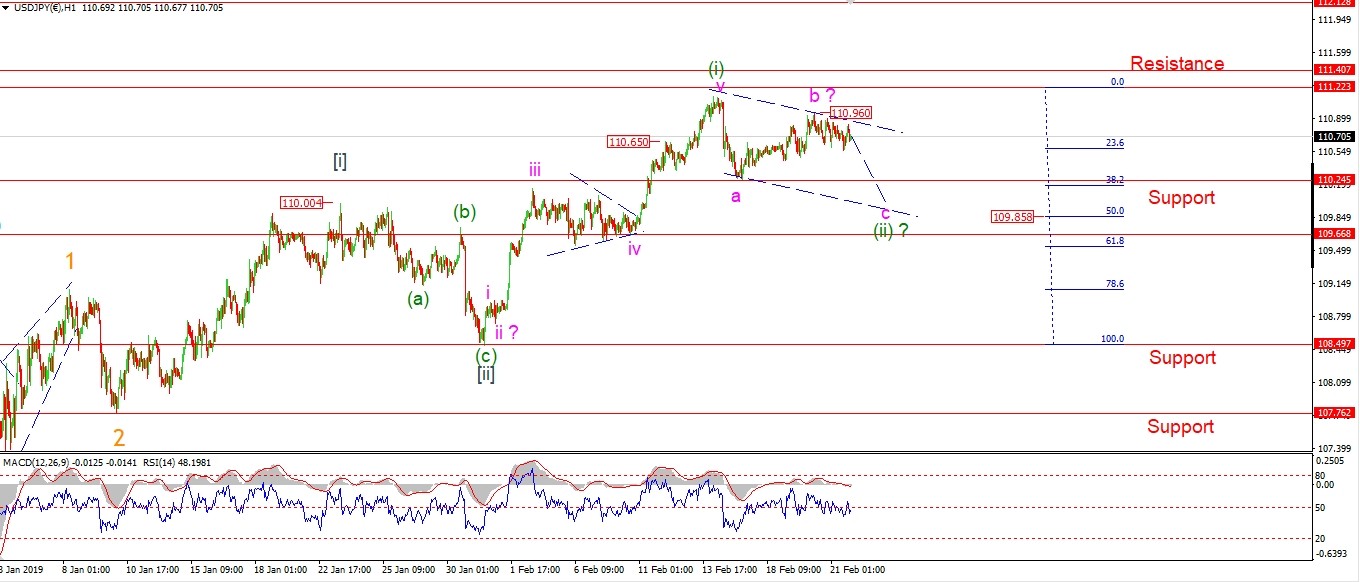
Task: Select the pink wave iii label
Action: 537,170
